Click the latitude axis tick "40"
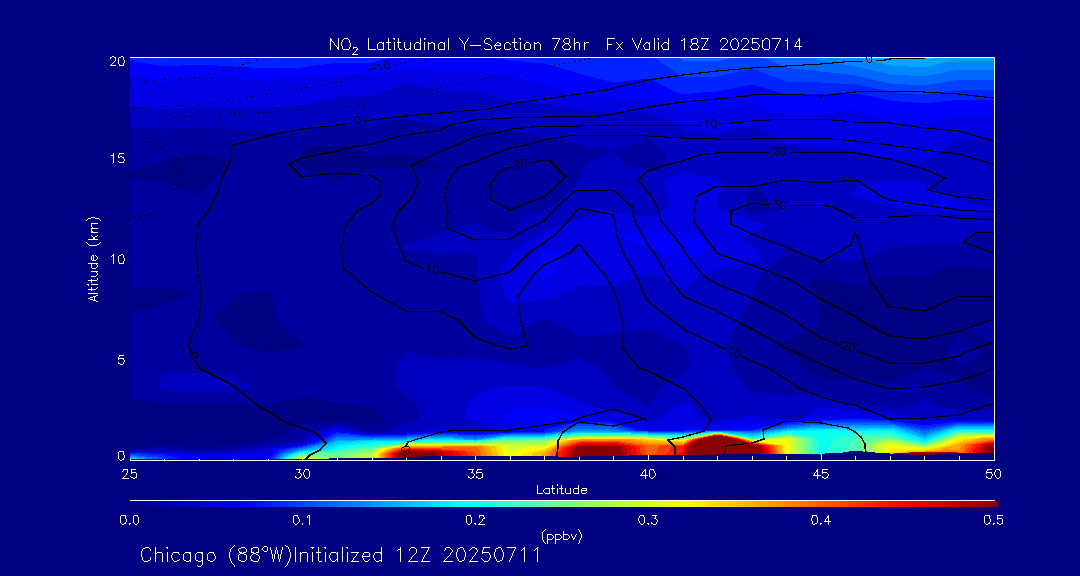Screen dimensions: 1080x576 (x=648, y=474)
